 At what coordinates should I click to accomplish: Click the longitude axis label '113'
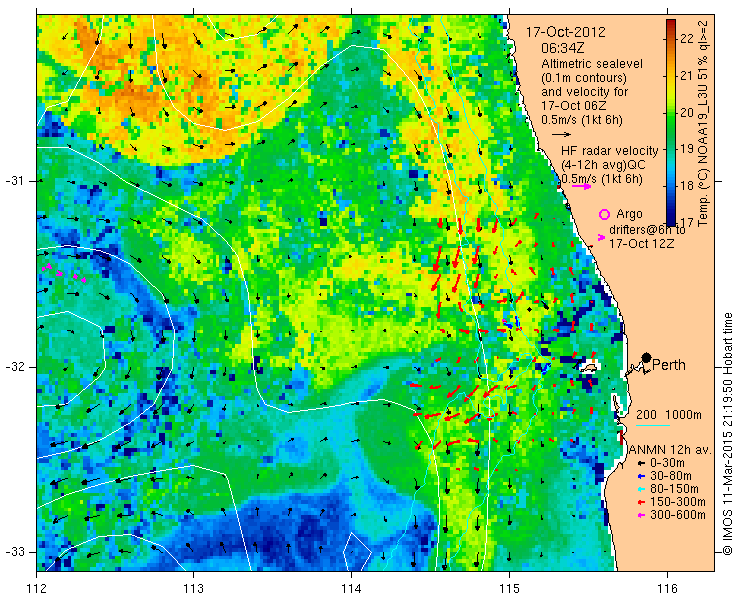click(x=193, y=589)
